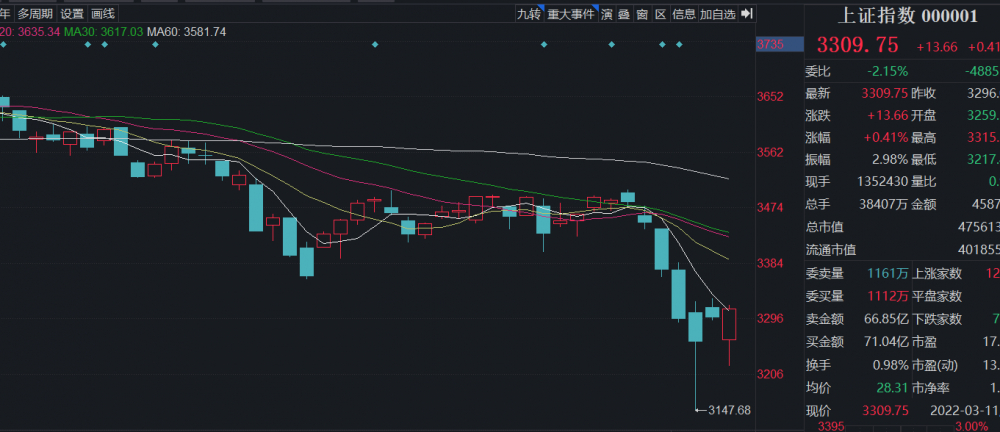Open the 多周期 multi-period dropdown
Screen dimensions: 1000x432
33,14
